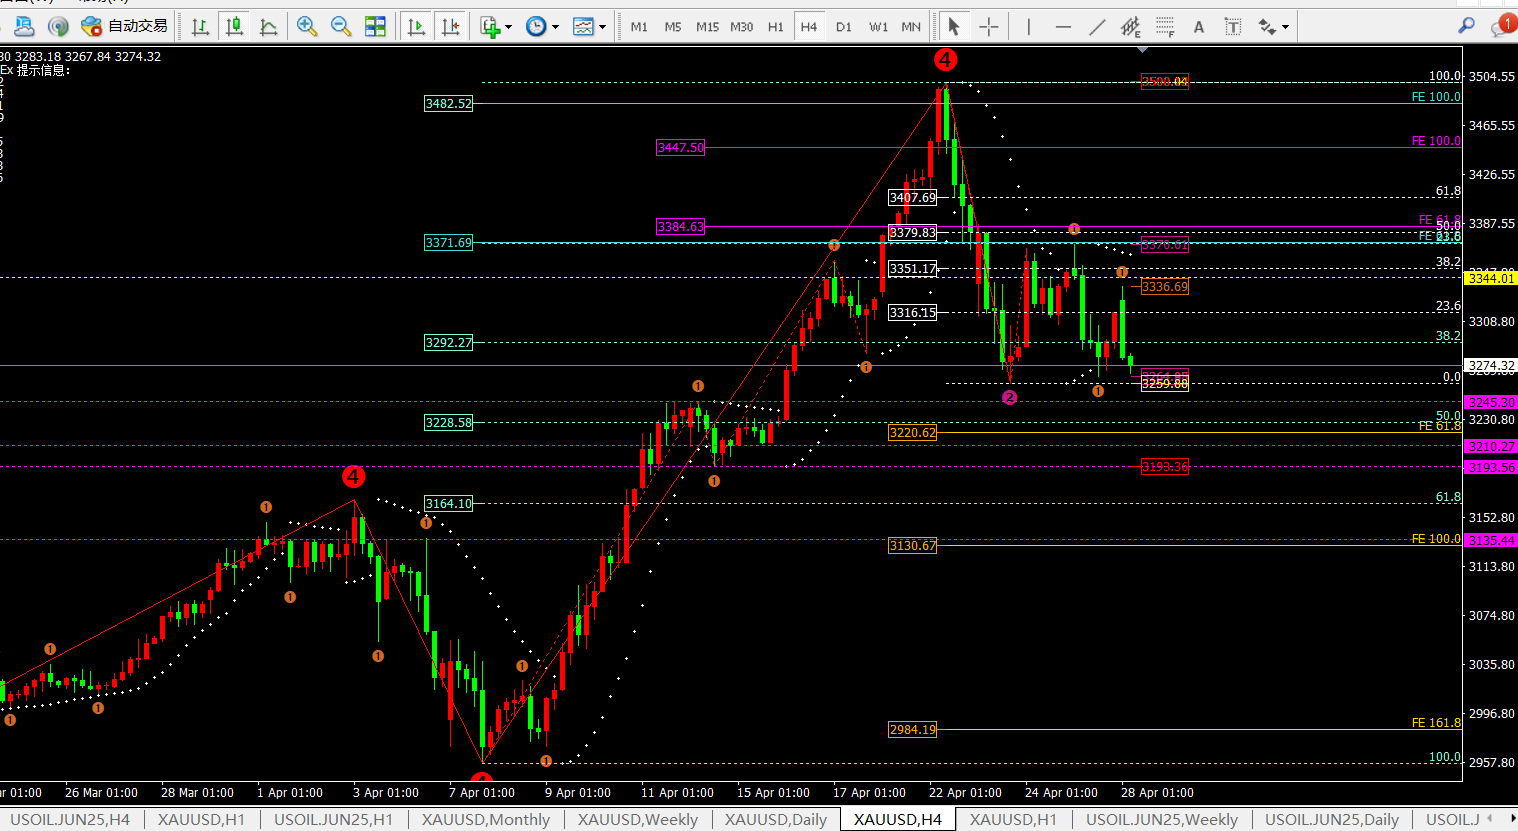Click the 3447.50 magenta price label
The width and height of the screenshot is (1518, 831).
[680, 147]
